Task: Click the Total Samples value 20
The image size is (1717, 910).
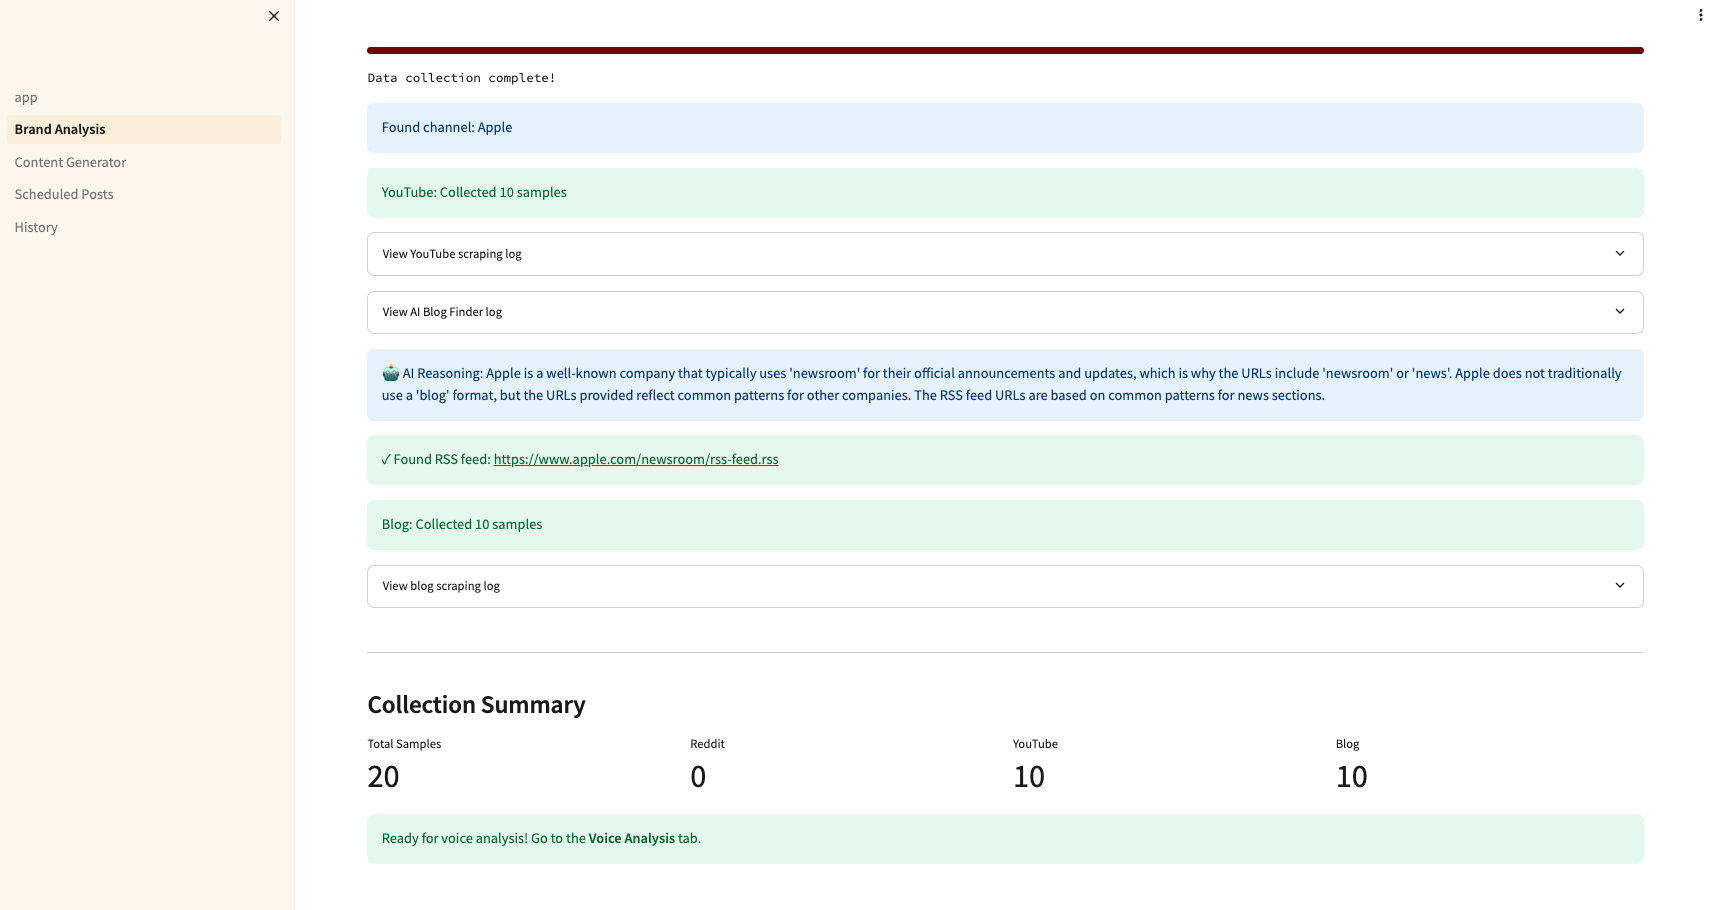Action: (383, 777)
